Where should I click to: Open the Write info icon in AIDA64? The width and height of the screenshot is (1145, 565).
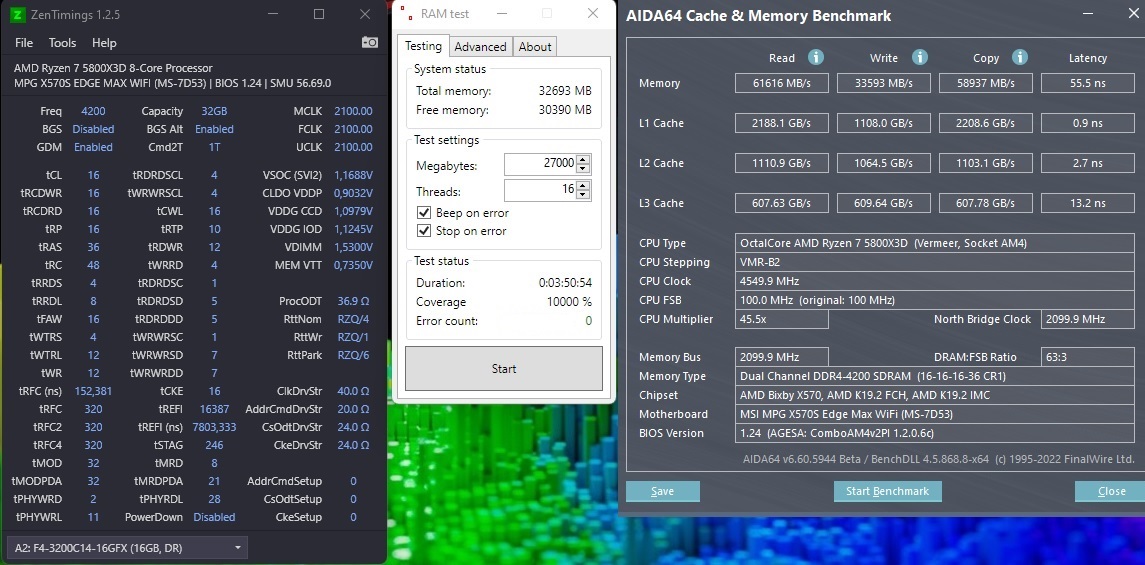coord(920,57)
